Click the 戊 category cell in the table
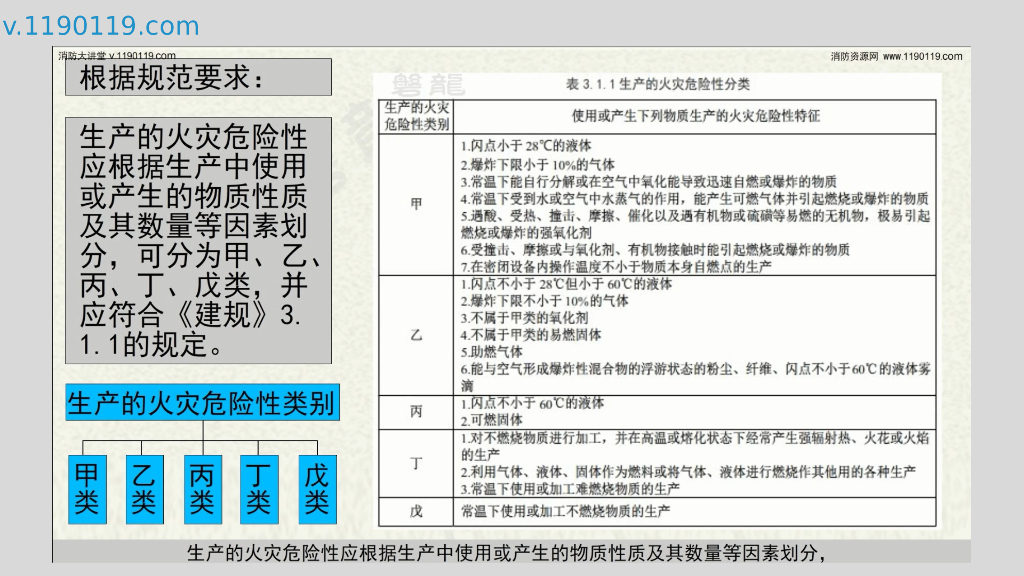This screenshot has width=1024, height=576. [416, 511]
